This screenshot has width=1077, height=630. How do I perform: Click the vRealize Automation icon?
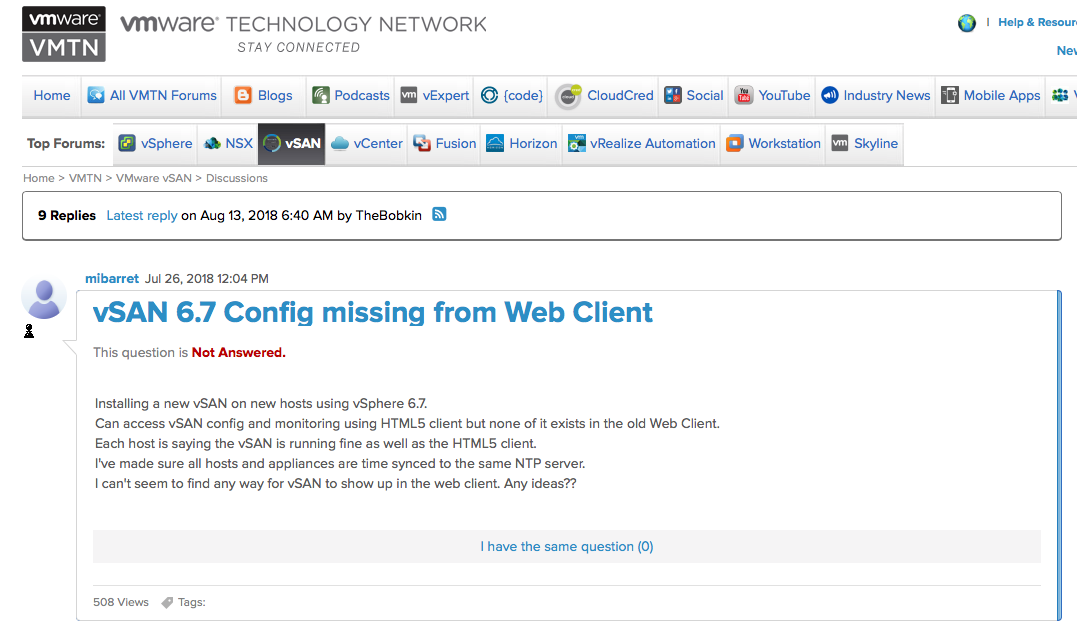tap(577, 143)
